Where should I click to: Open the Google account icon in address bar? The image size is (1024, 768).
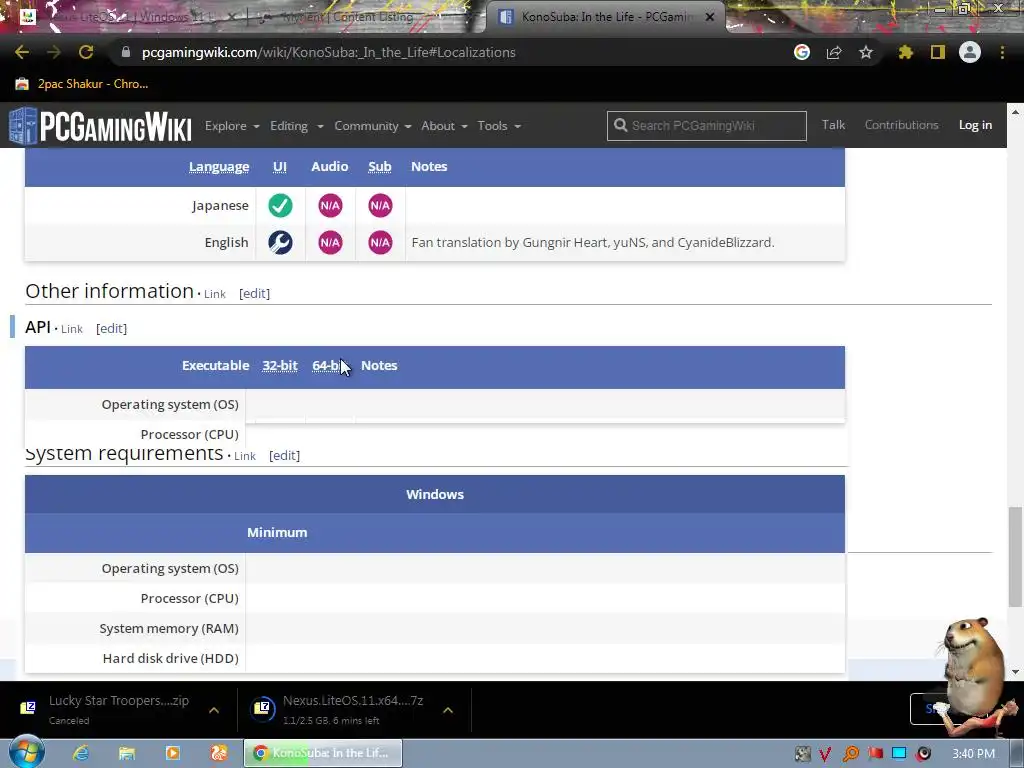tap(802, 52)
